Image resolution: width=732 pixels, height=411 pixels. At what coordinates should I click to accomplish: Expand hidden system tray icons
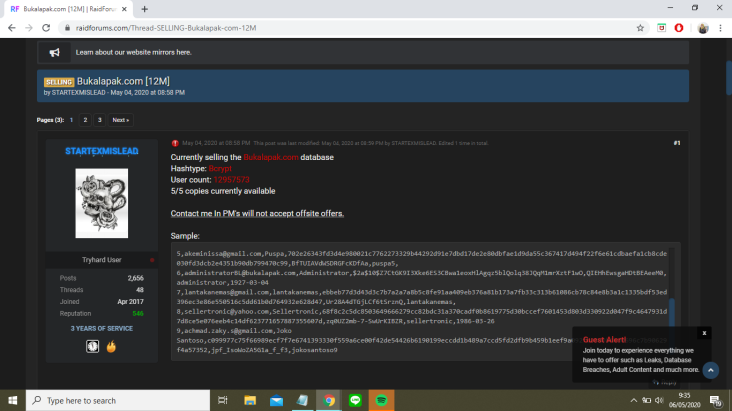click(633, 400)
